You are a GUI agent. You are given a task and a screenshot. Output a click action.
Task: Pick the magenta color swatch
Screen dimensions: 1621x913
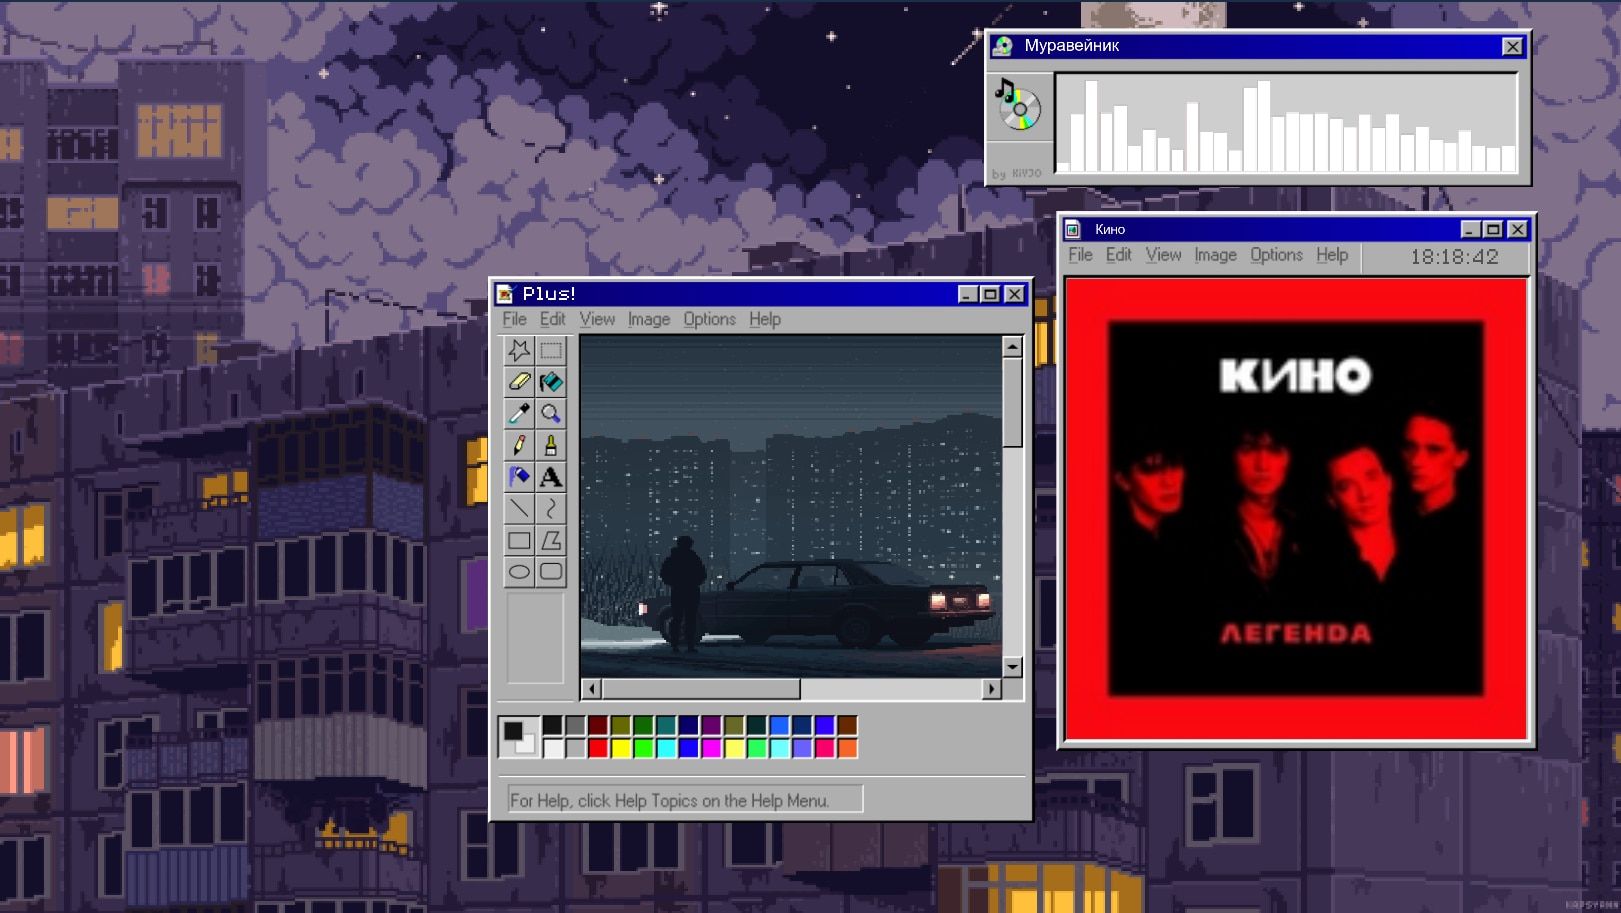click(711, 747)
